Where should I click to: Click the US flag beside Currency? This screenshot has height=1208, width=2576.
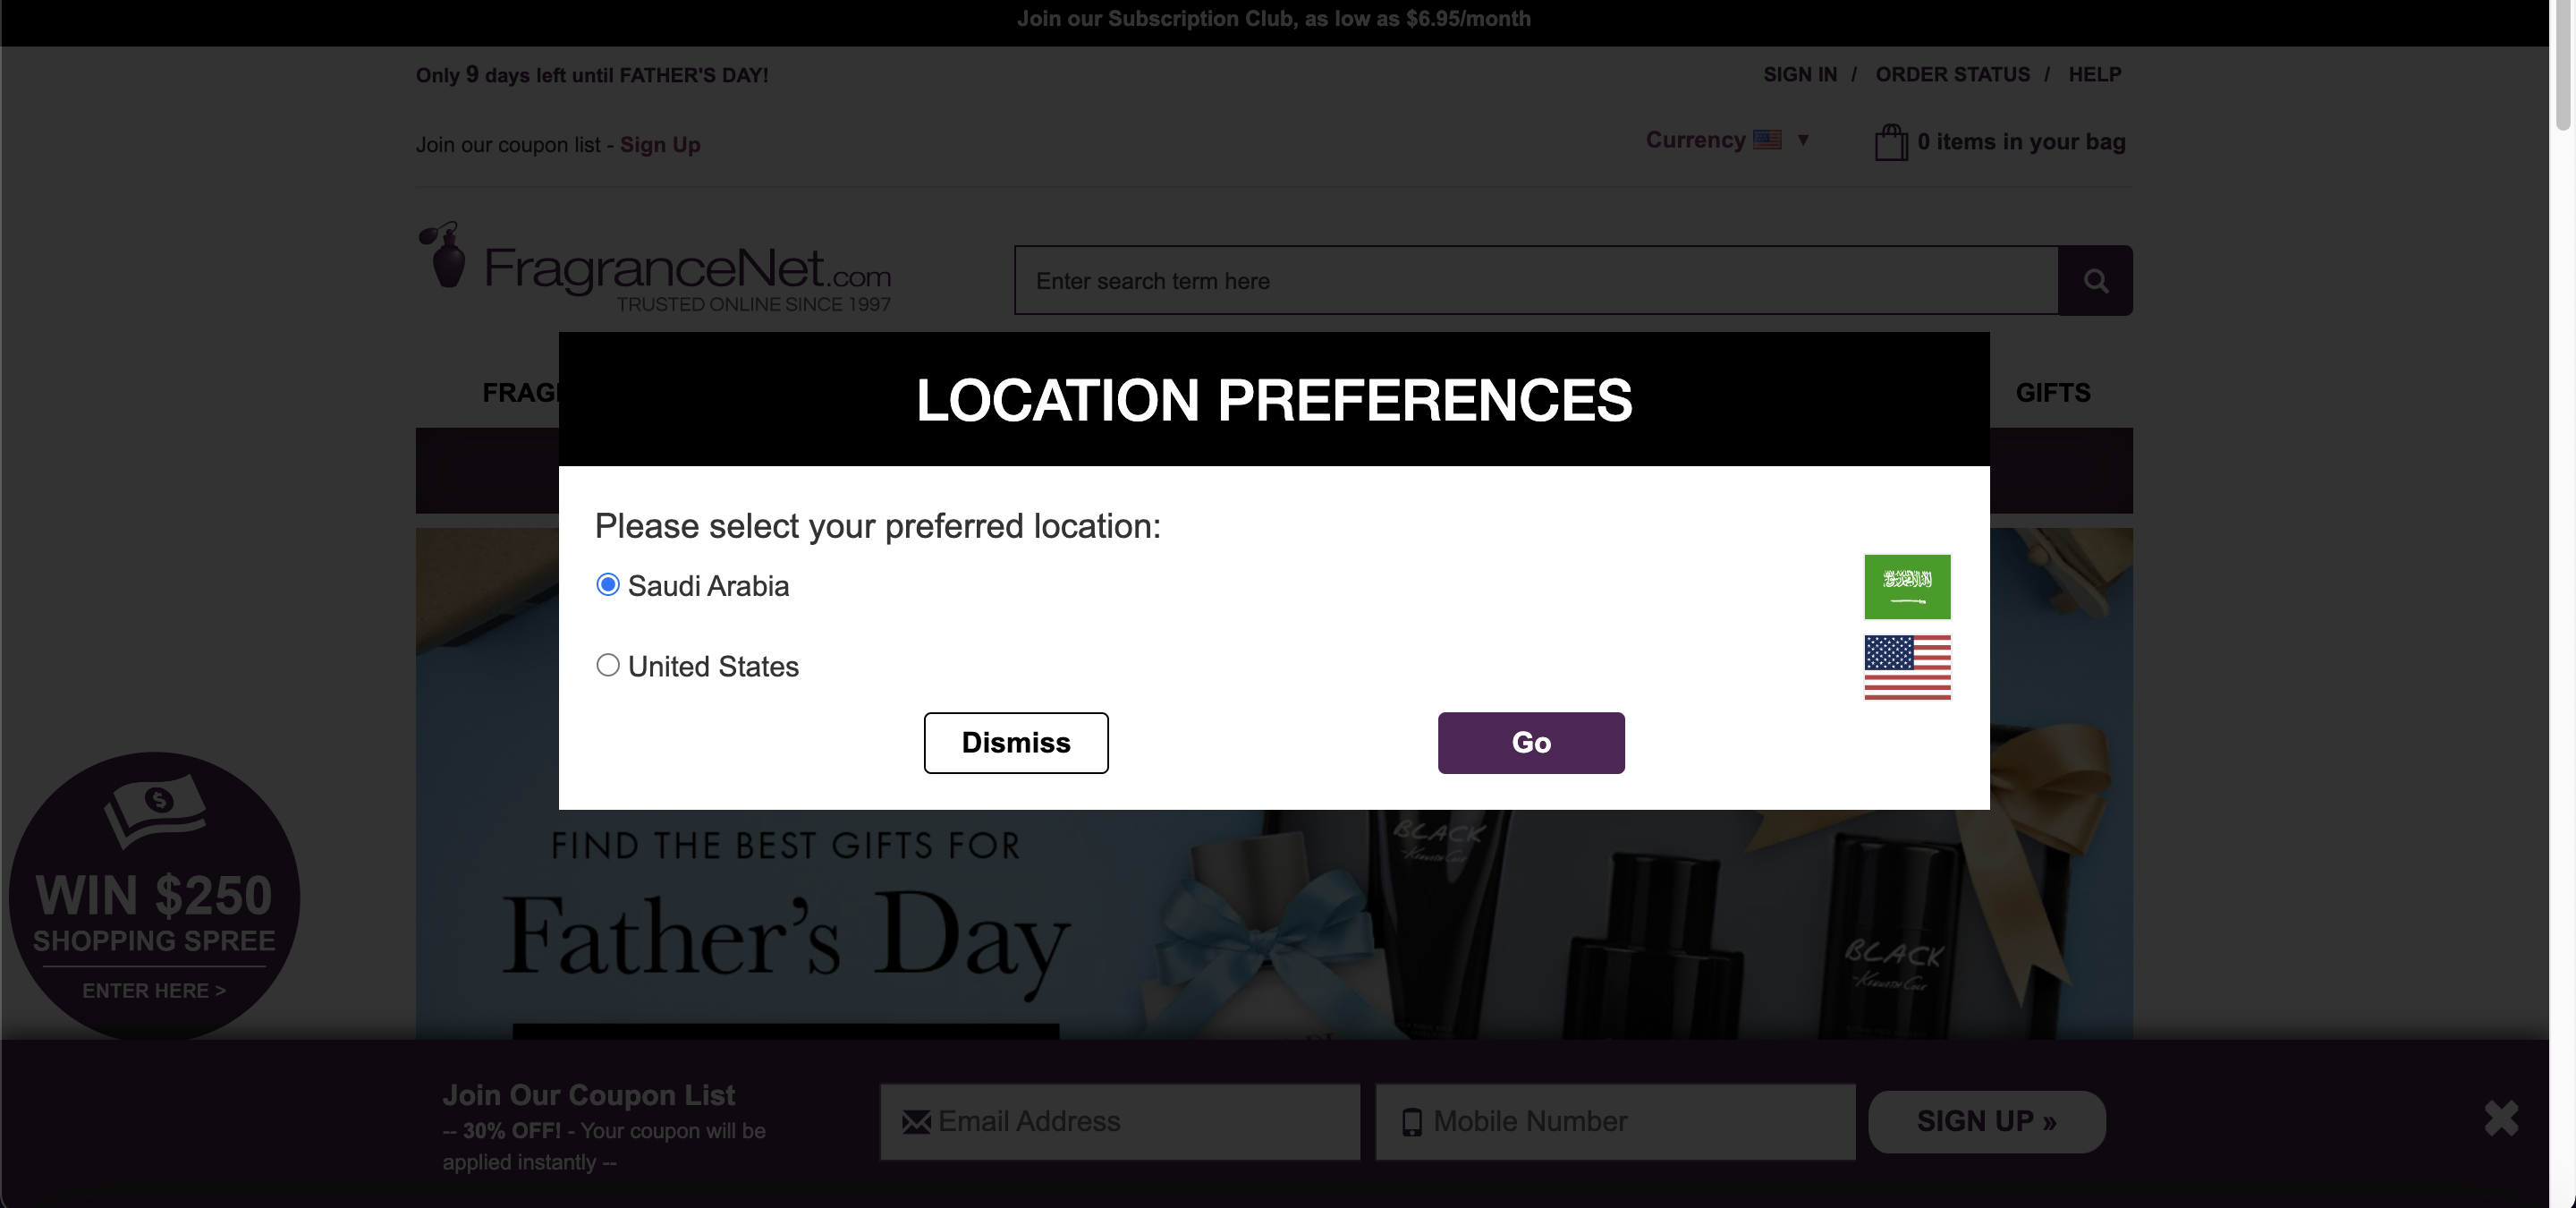click(1767, 140)
